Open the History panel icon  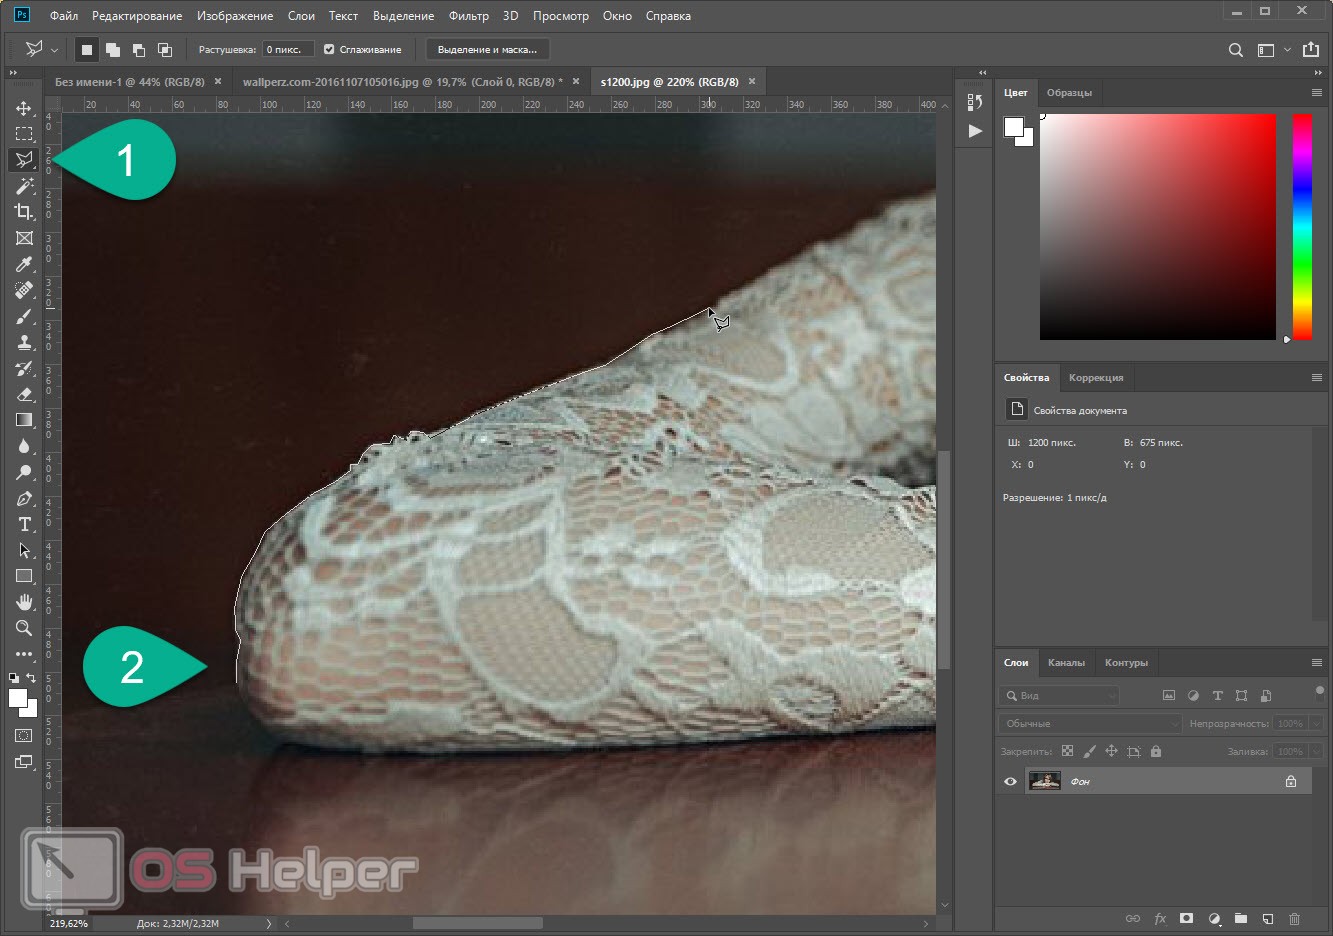[975, 102]
